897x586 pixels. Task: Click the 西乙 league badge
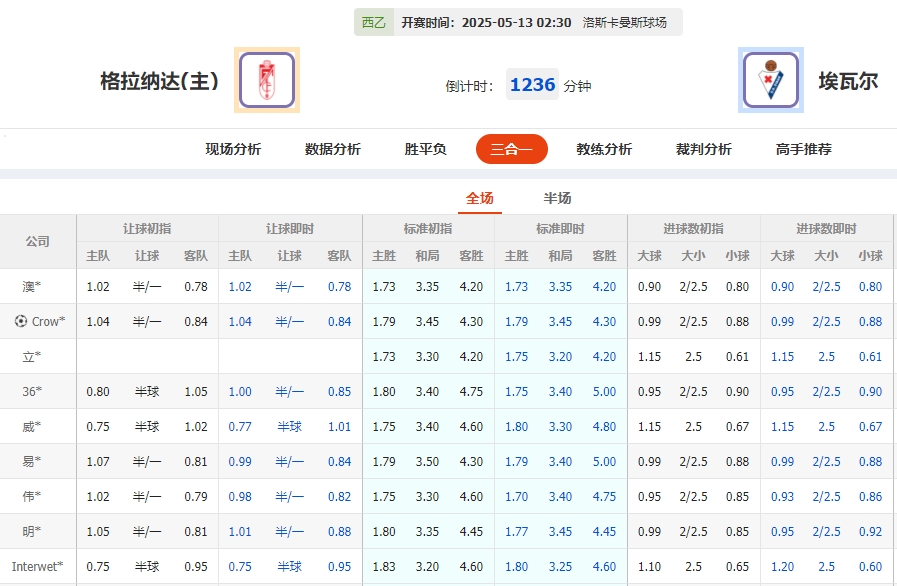pos(371,20)
